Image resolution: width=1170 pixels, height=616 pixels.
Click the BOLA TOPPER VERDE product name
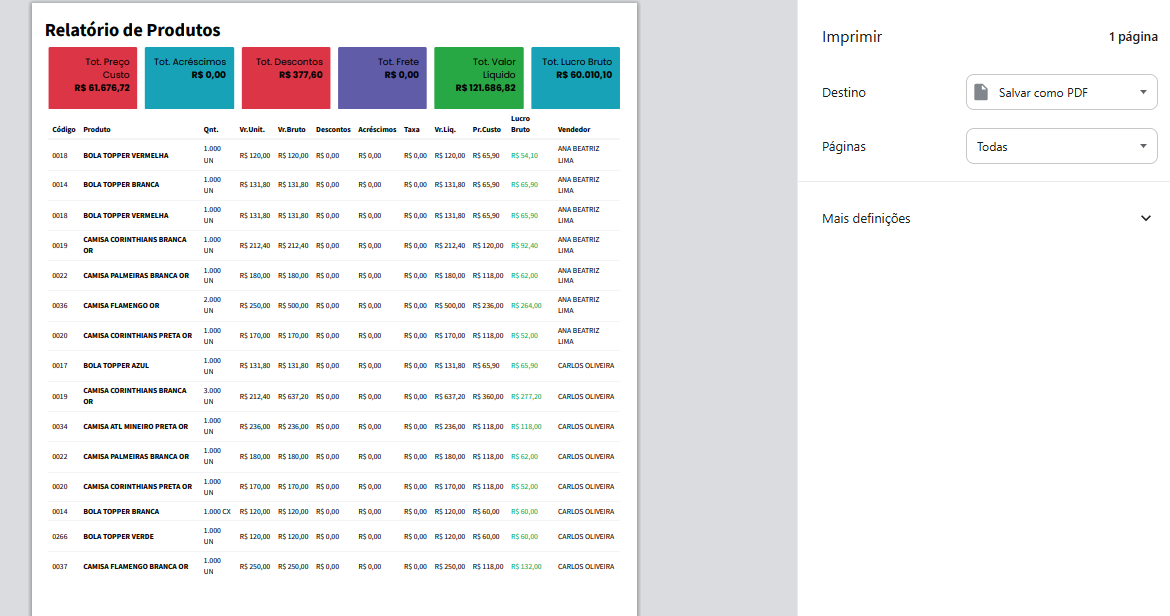pos(118,537)
